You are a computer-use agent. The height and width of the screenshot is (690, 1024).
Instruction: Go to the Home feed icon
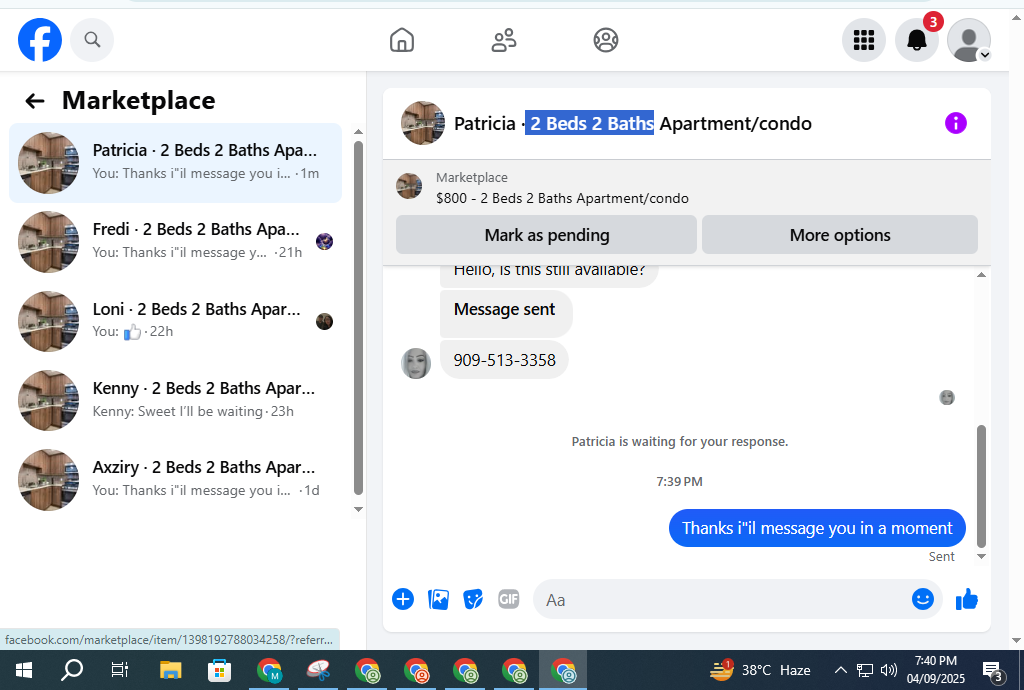[402, 40]
